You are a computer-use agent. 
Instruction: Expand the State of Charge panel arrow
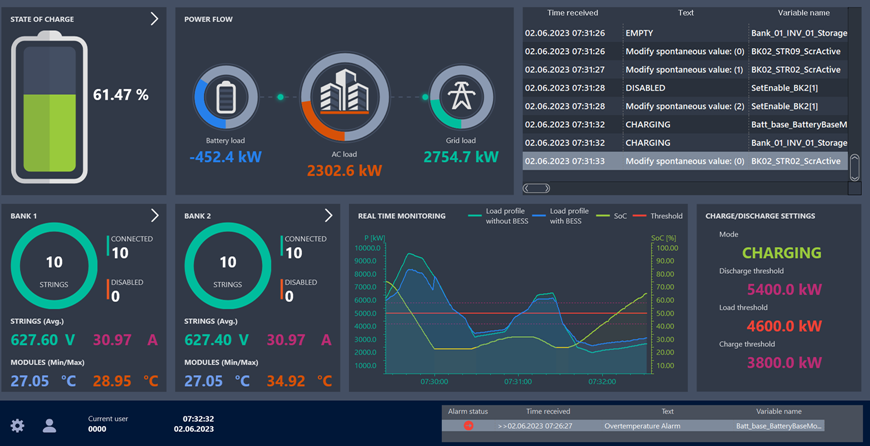pos(154,19)
